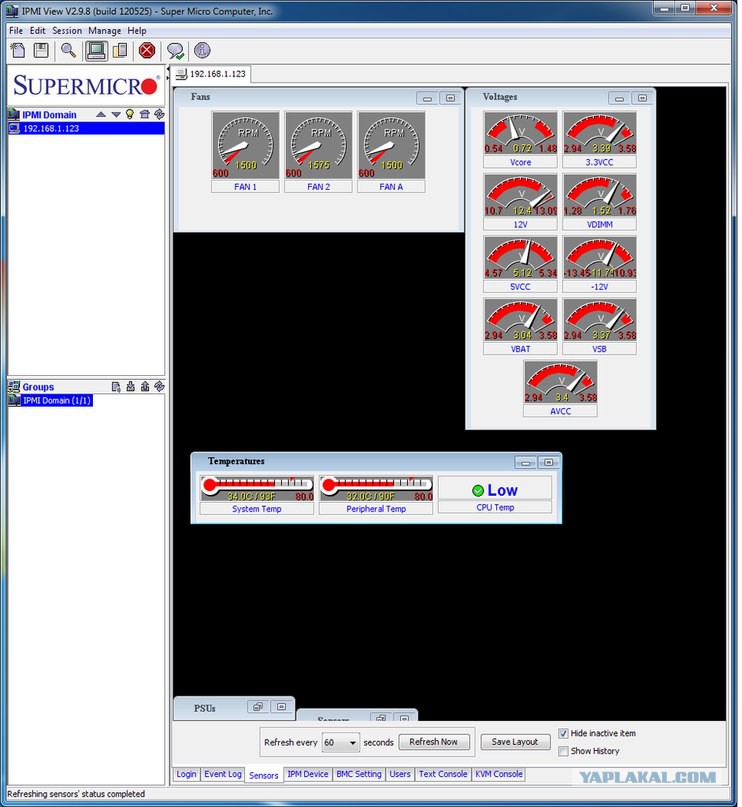Switch to the Event Log tab
Screen dimensions: 742x807
[223, 774]
